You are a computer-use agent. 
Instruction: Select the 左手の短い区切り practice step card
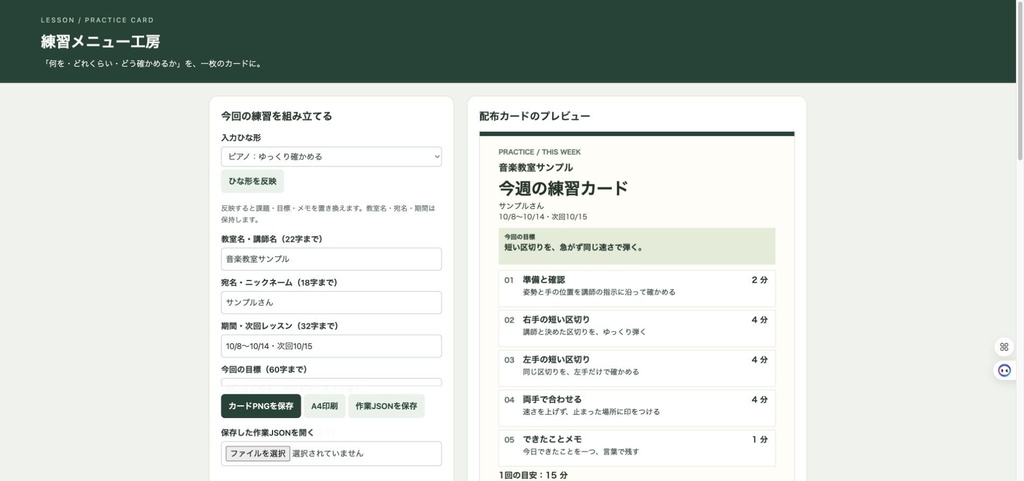click(x=637, y=368)
